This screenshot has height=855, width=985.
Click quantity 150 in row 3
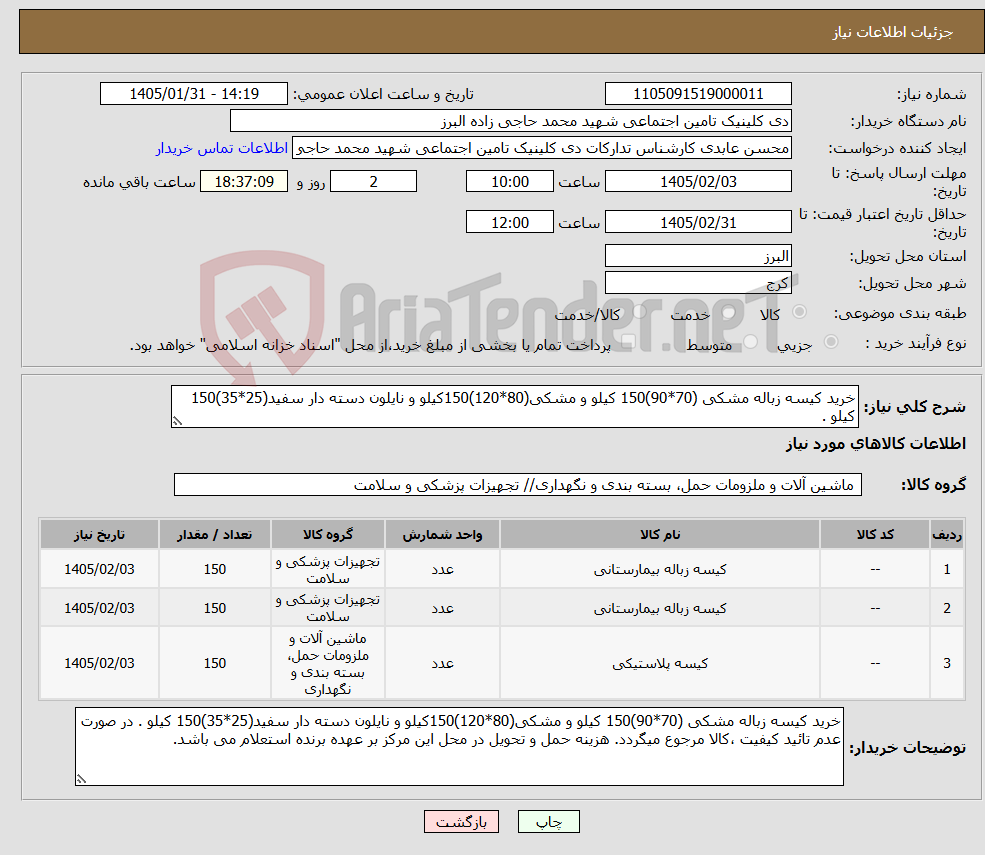point(214,663)
